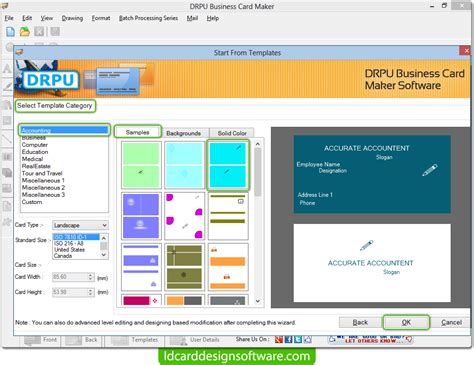Viewport: 474px width, 365px height.
Task: Select the purple globe template thumbnail
Action: click(141, 216)
